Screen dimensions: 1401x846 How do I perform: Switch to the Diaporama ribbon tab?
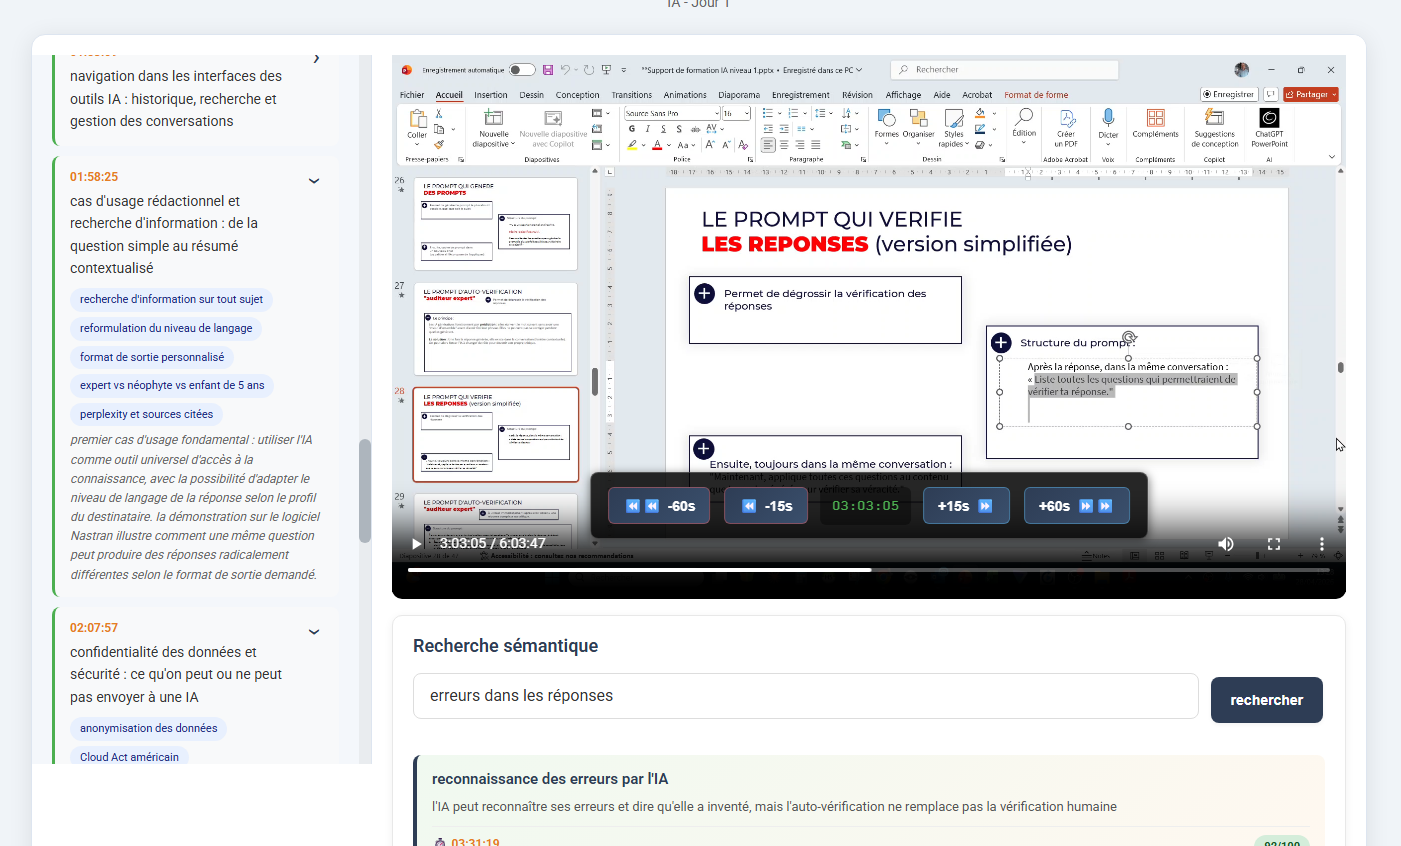coord(739,95)
